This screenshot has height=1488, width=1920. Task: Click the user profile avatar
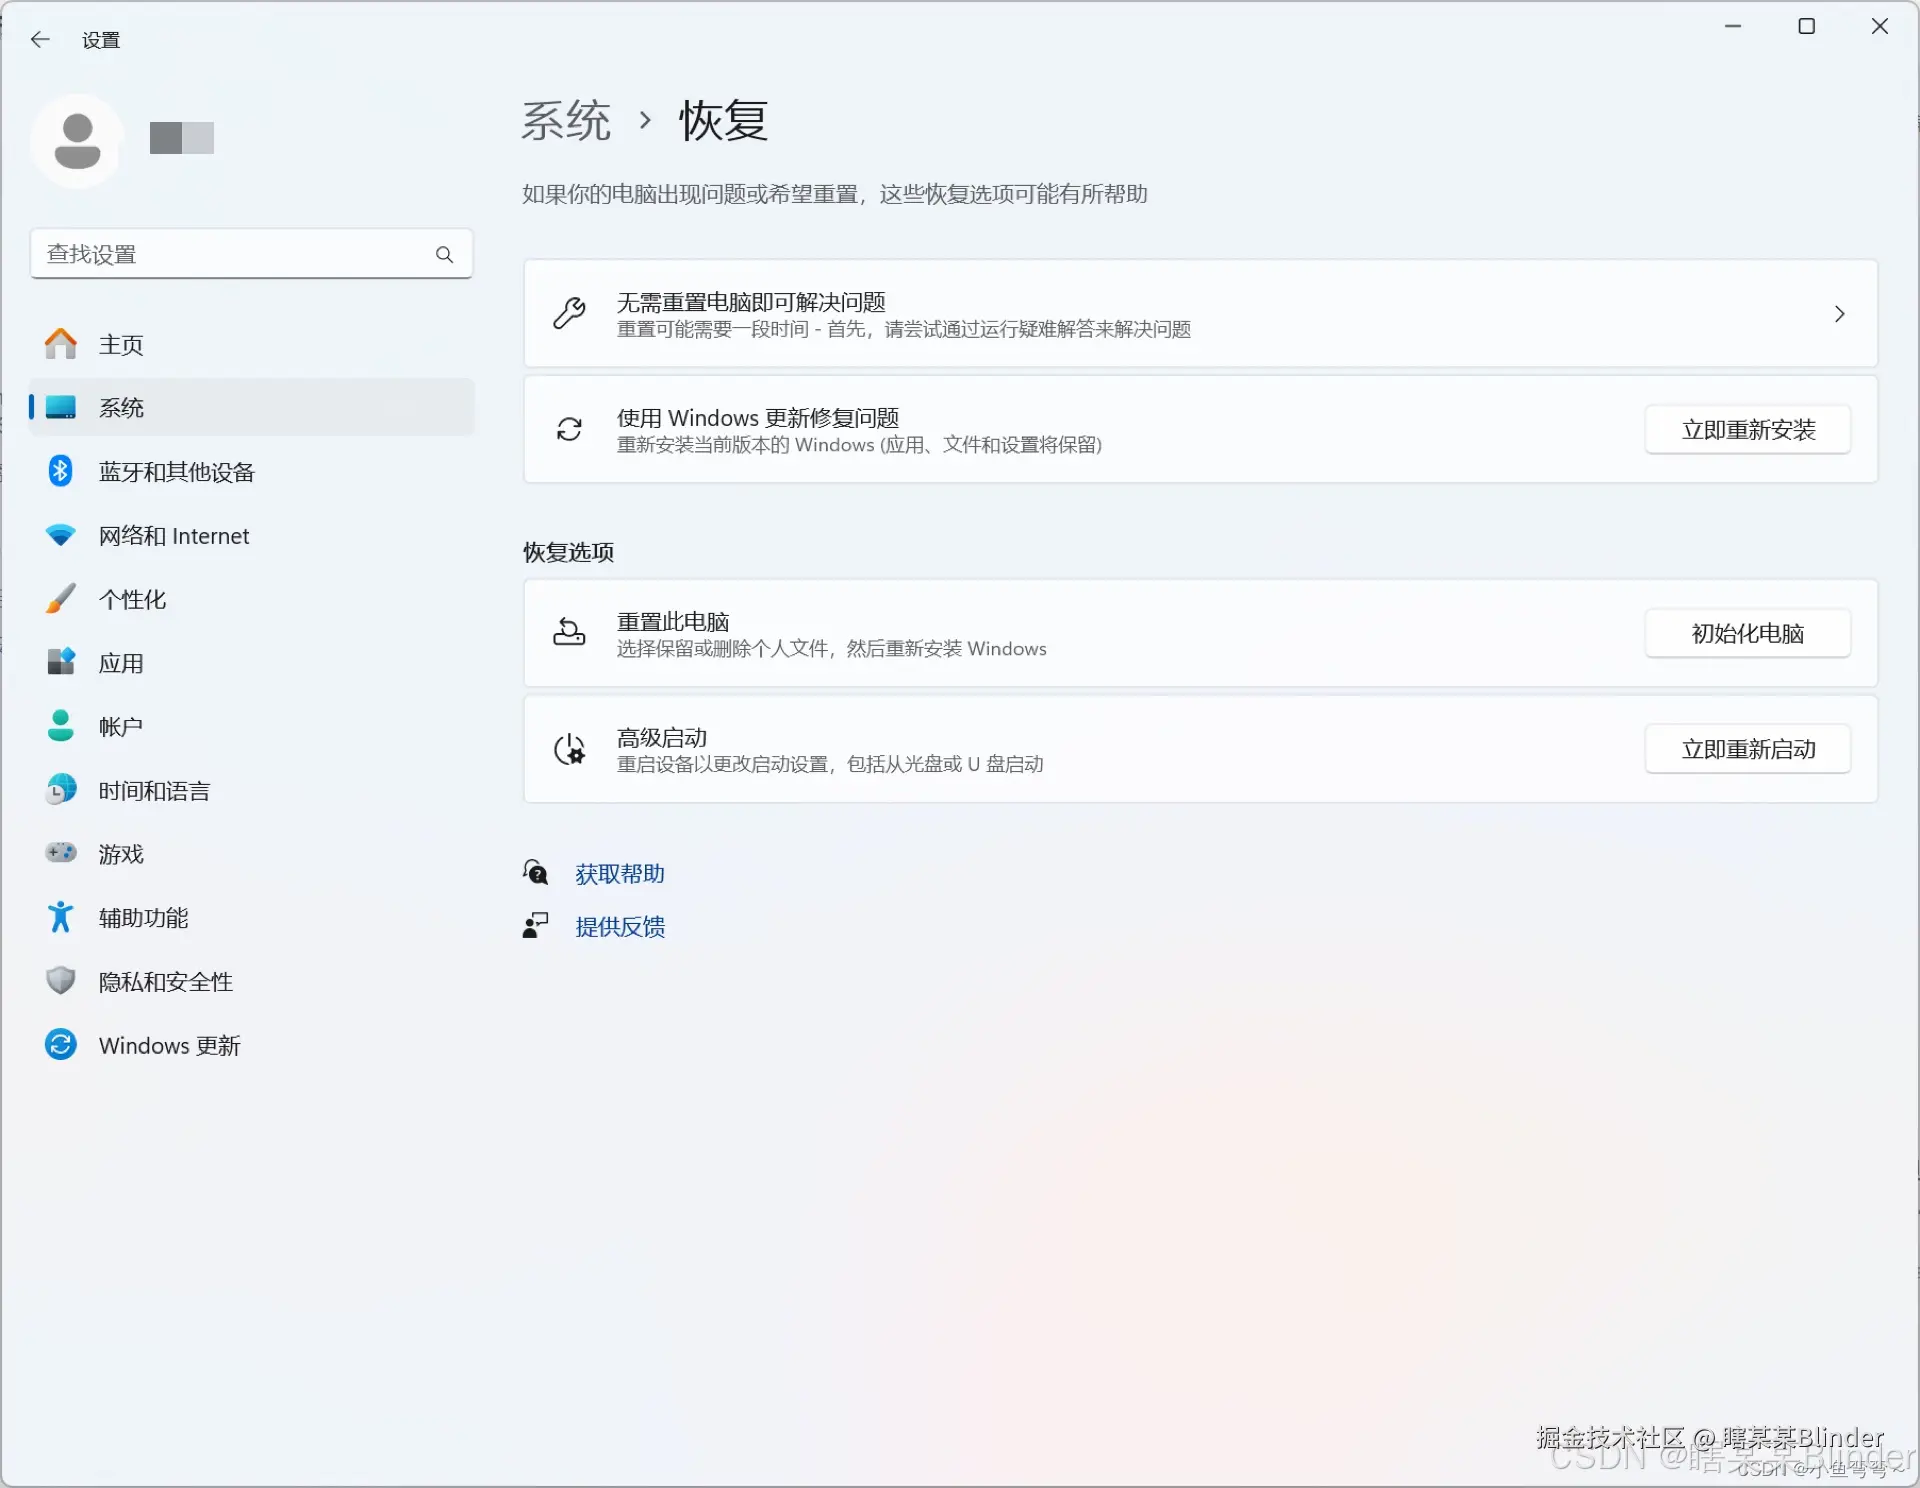pos(77,140)
